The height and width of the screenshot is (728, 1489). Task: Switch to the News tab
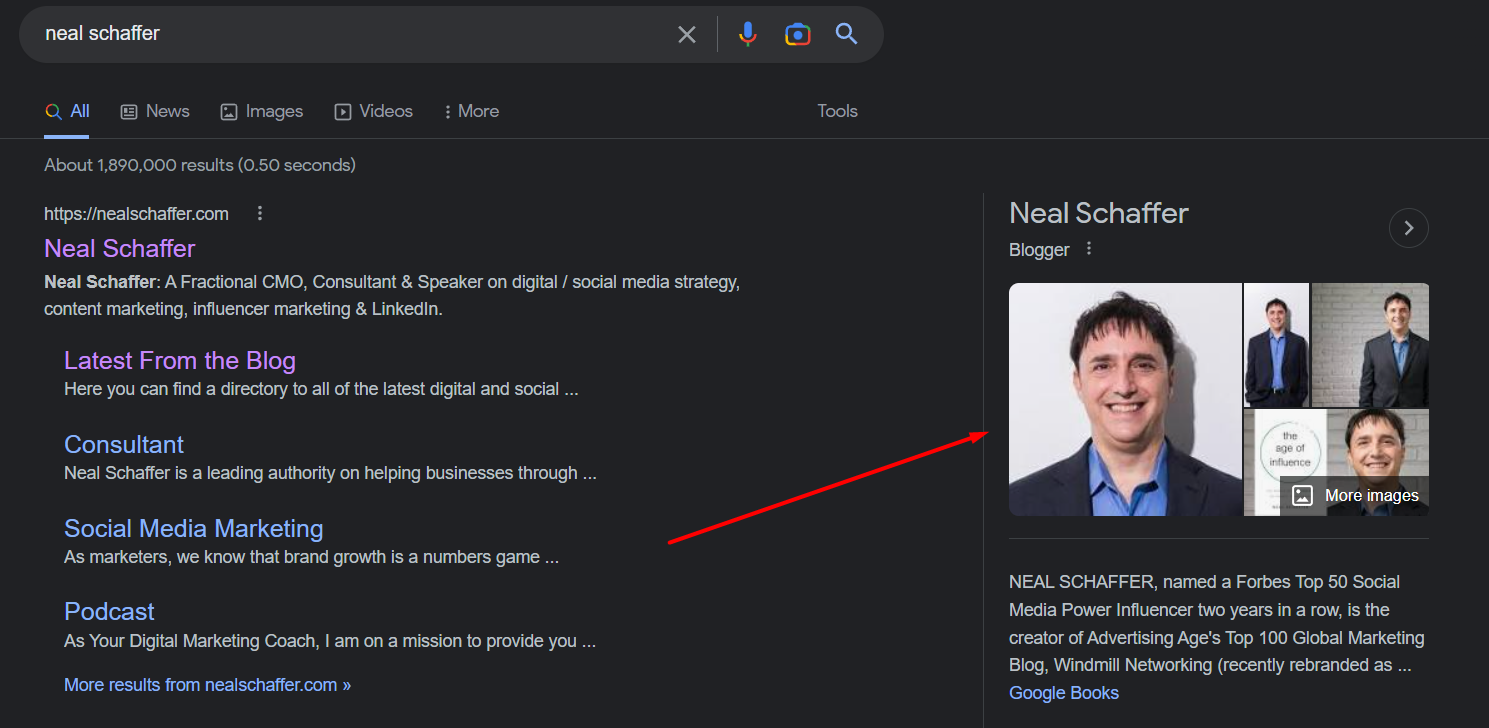[x=155, y=111]
